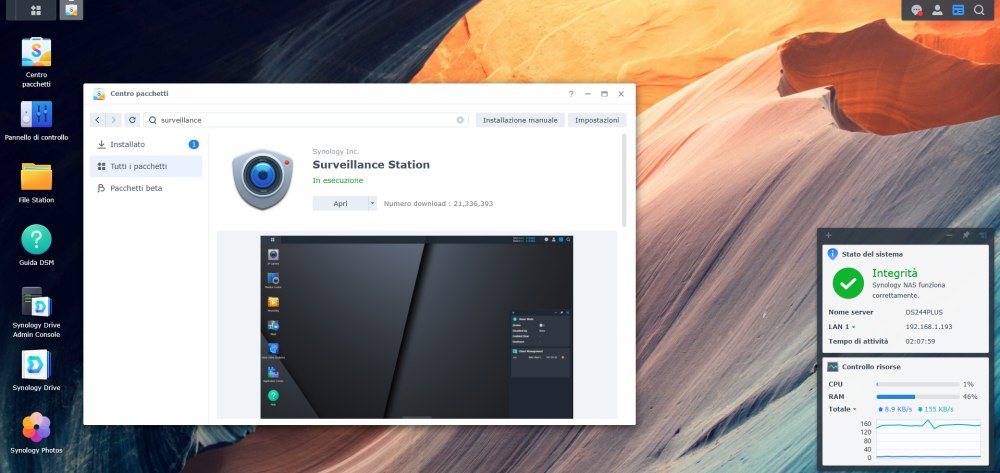Select the Centro pacchetti taskbar icon

point(71,10)
